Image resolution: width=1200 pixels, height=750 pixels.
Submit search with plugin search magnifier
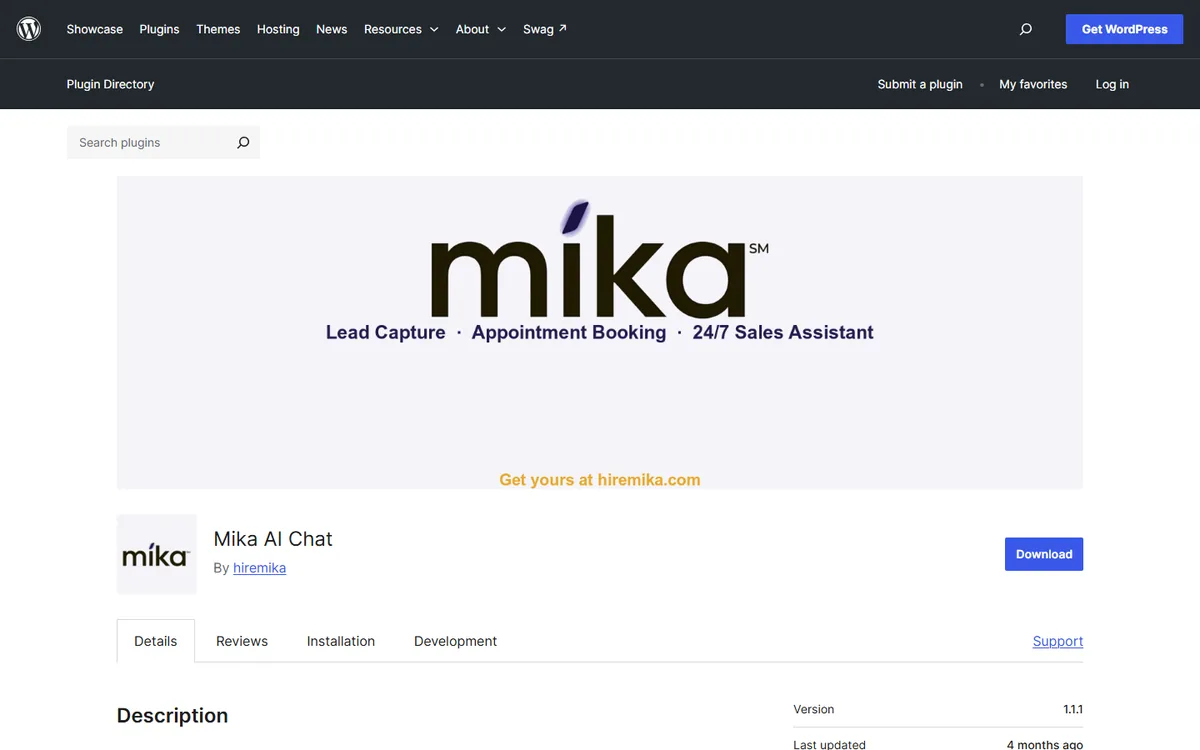tap(243, 143)
